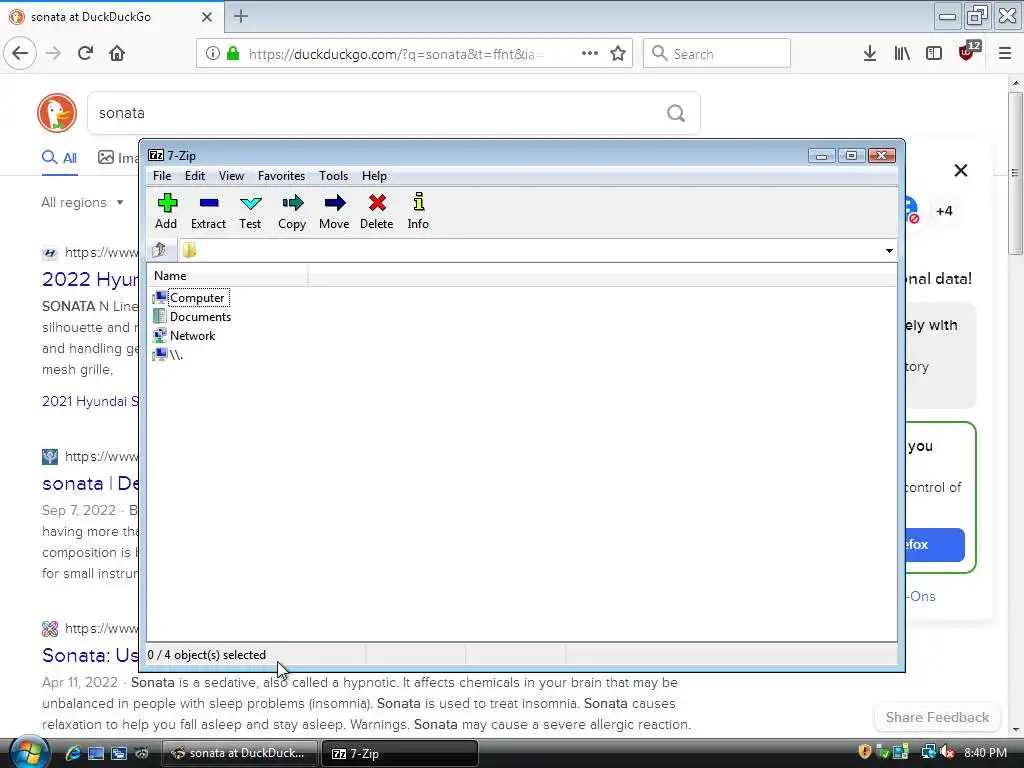The width and height of the screenshot is (1024, 768).
Task: Launch Internet Explorer from quick launch
Action: point(72,753)
